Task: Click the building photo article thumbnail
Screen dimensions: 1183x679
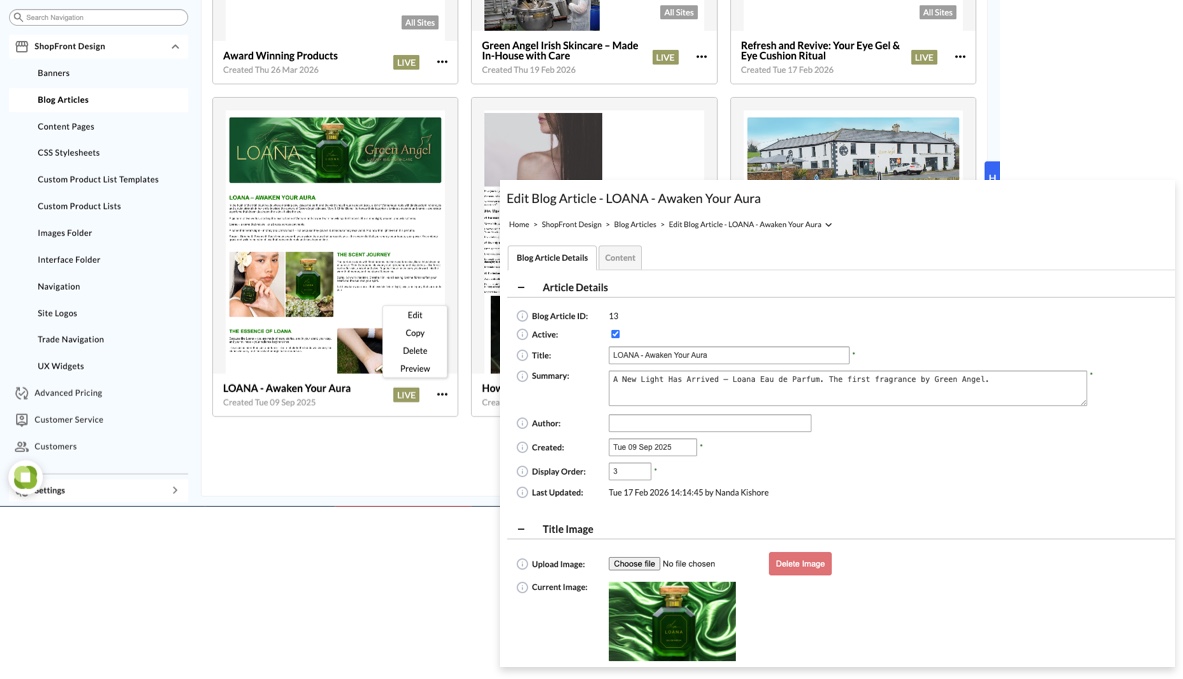Action: click(853, 148)
